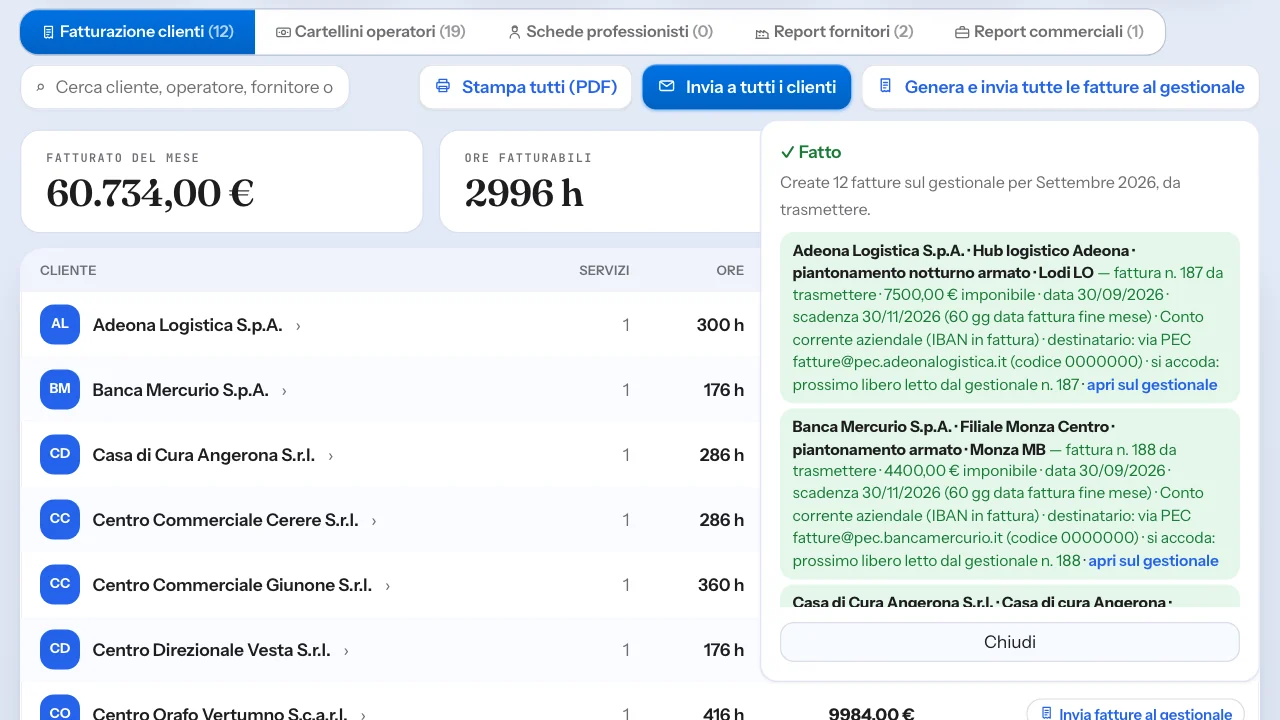Image resolution: width=1280 pixels, height=720 pixels.
Task: Click the 300 h value for Adeona Logistica
Action: tap(720, 325)
